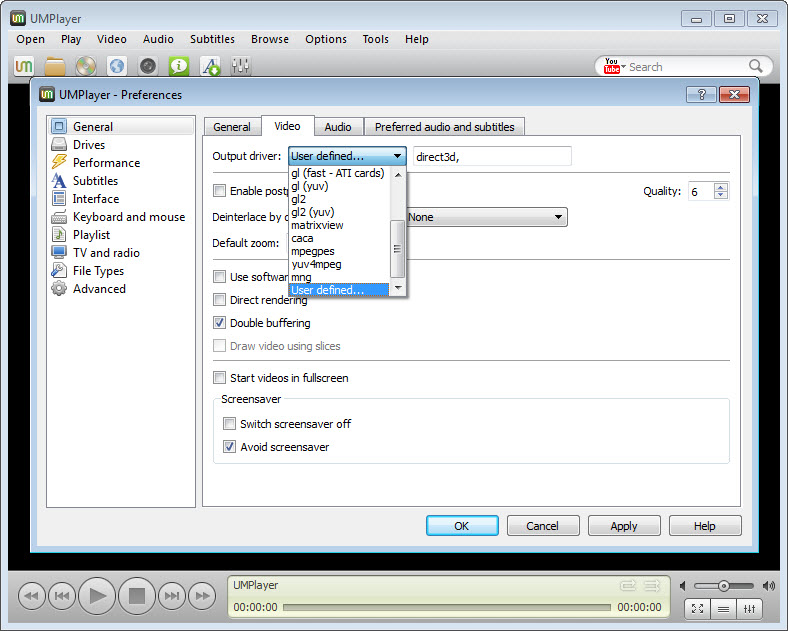Open the Deinterlace None dropdown
Image resolution: width=788 pixels, height=631 pixels.
tap(486, 217)
